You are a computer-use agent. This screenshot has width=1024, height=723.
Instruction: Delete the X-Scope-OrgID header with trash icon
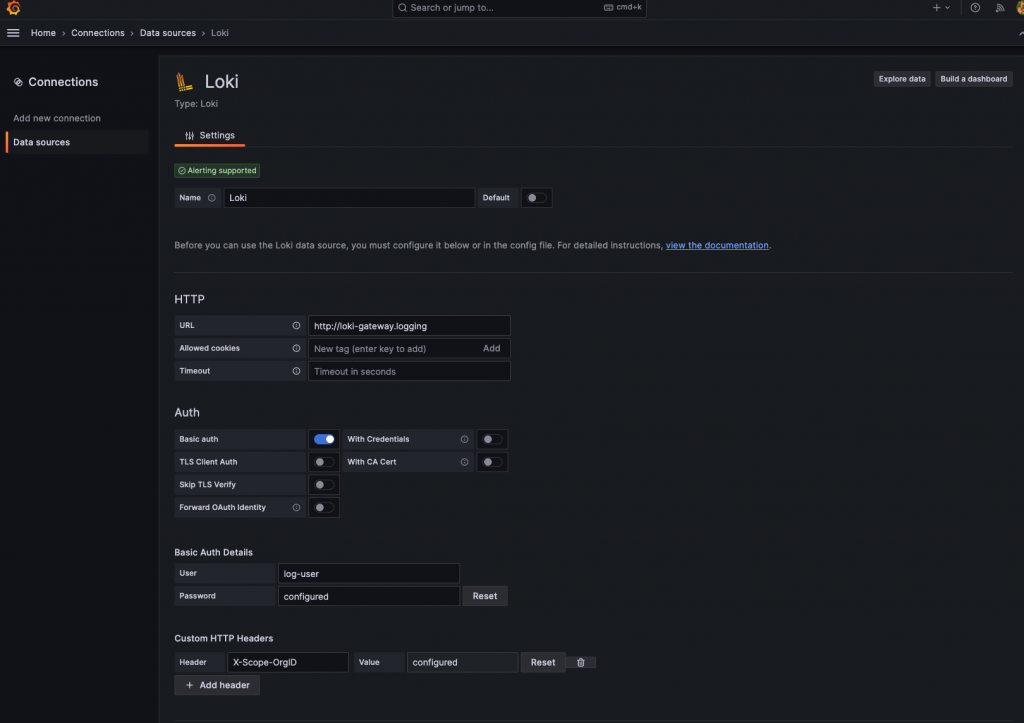581,662
